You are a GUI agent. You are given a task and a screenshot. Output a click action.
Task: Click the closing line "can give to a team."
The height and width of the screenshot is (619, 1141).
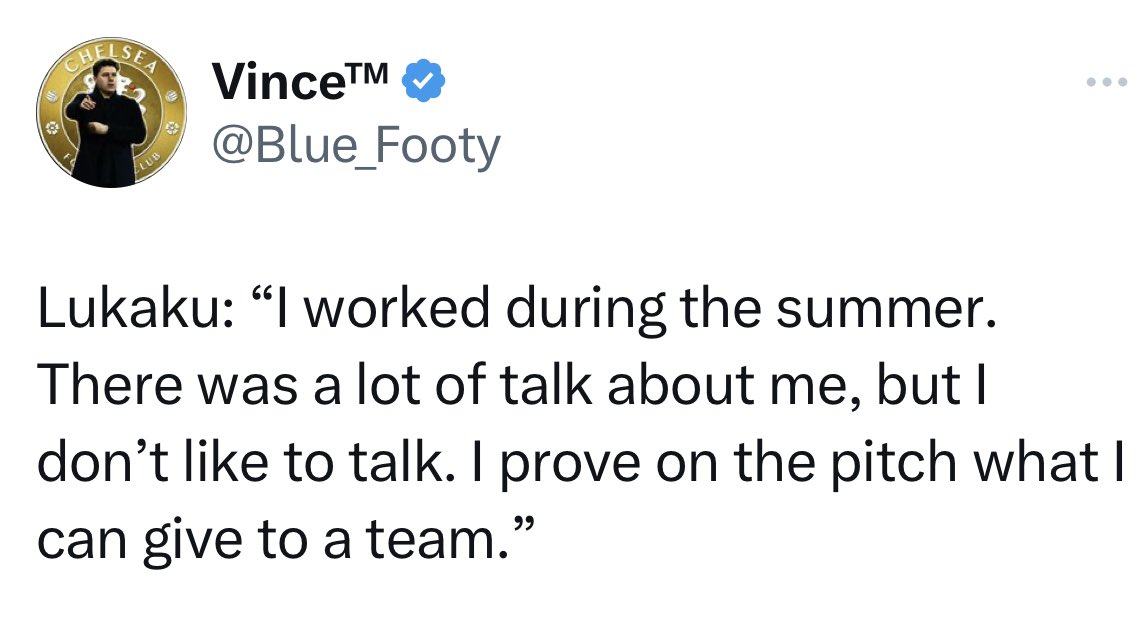[287, 539]
